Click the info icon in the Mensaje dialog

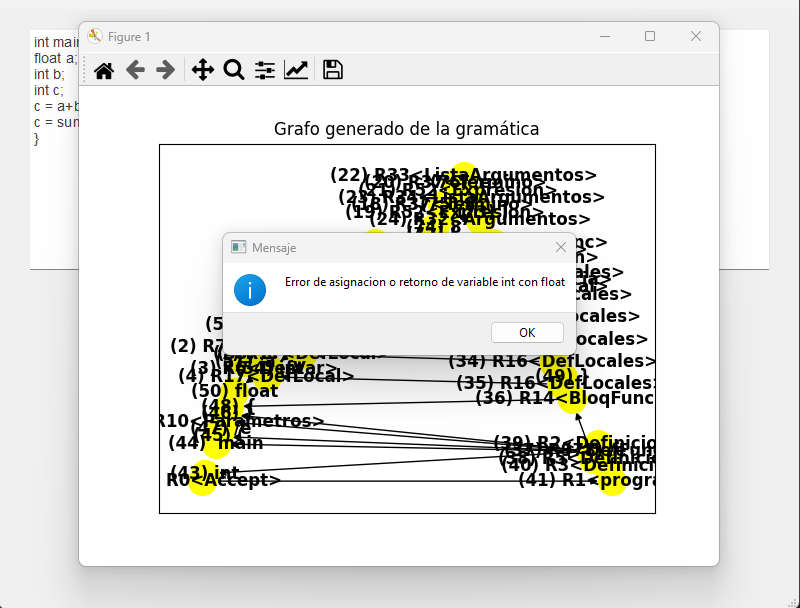(250, 290)
